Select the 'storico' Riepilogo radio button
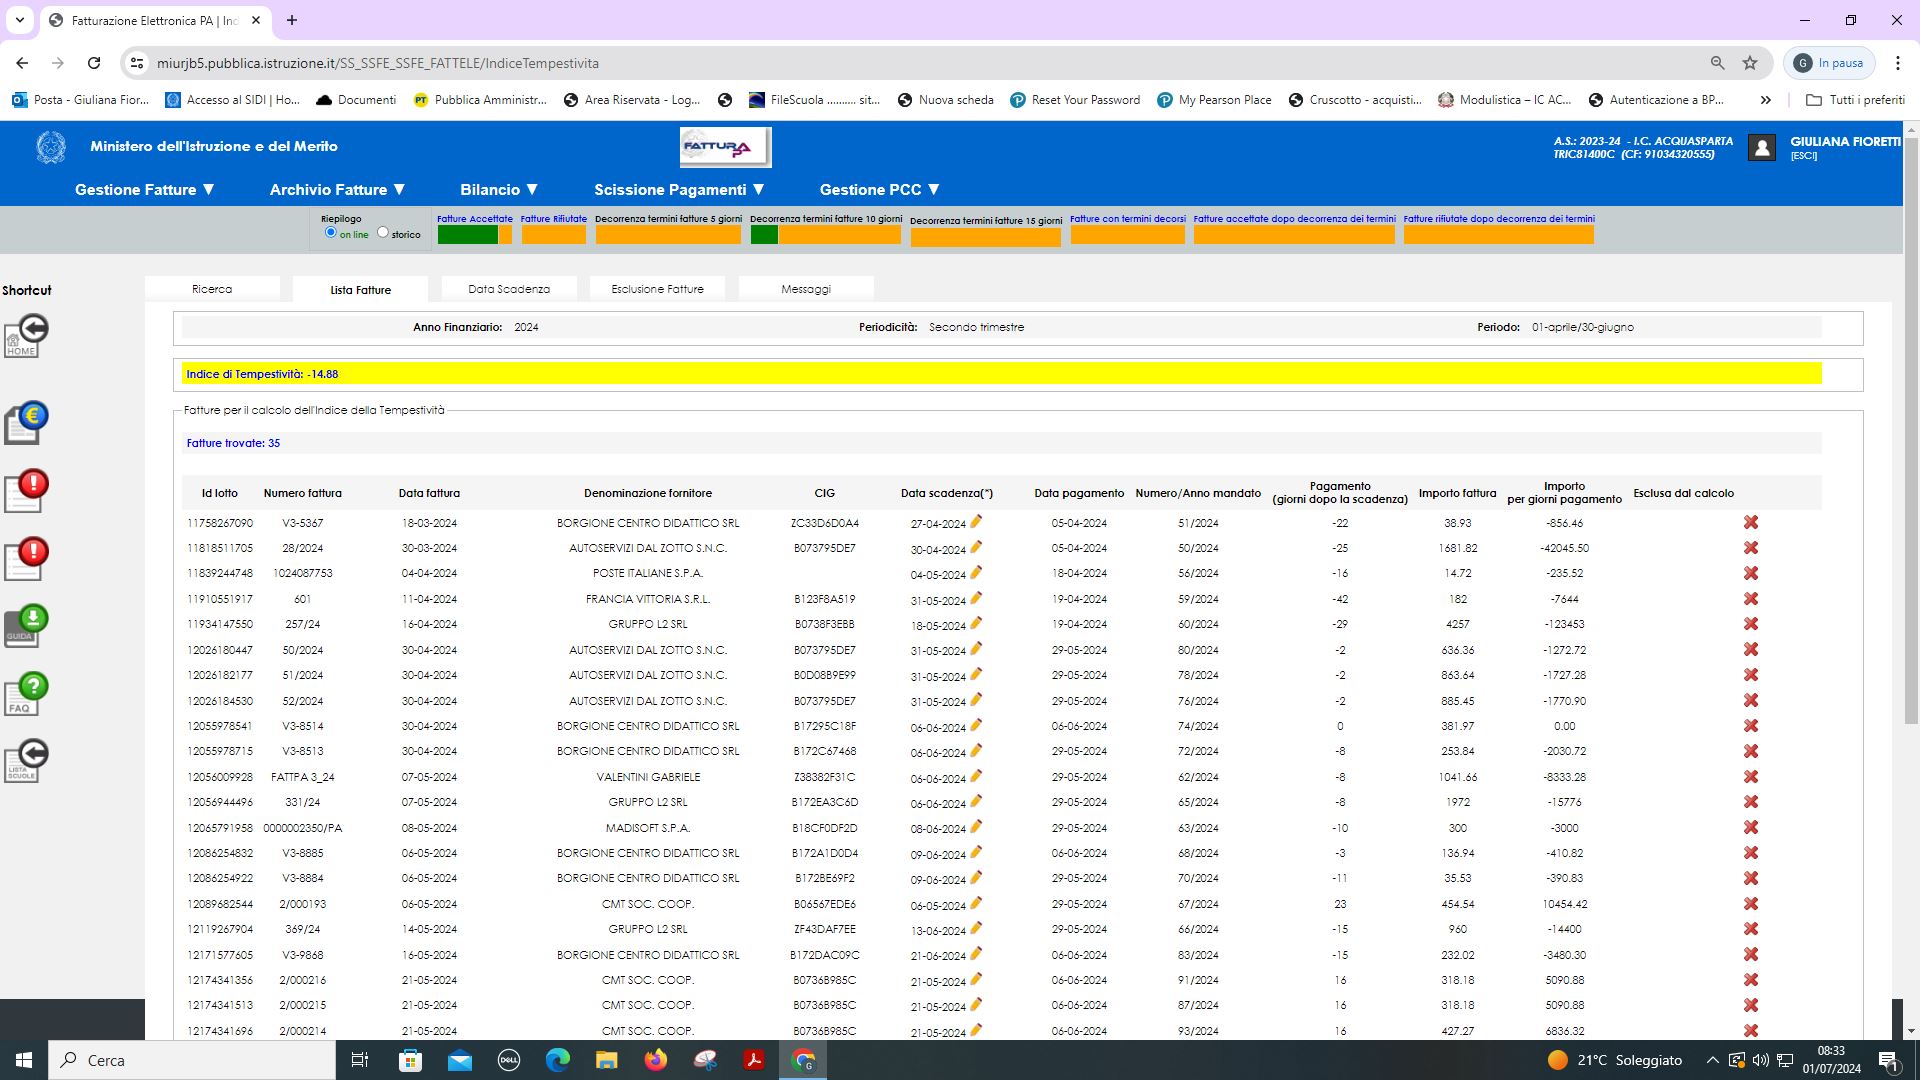Image resolution: width=1920 pixels, height=1080 pixels. coord(383,232)
